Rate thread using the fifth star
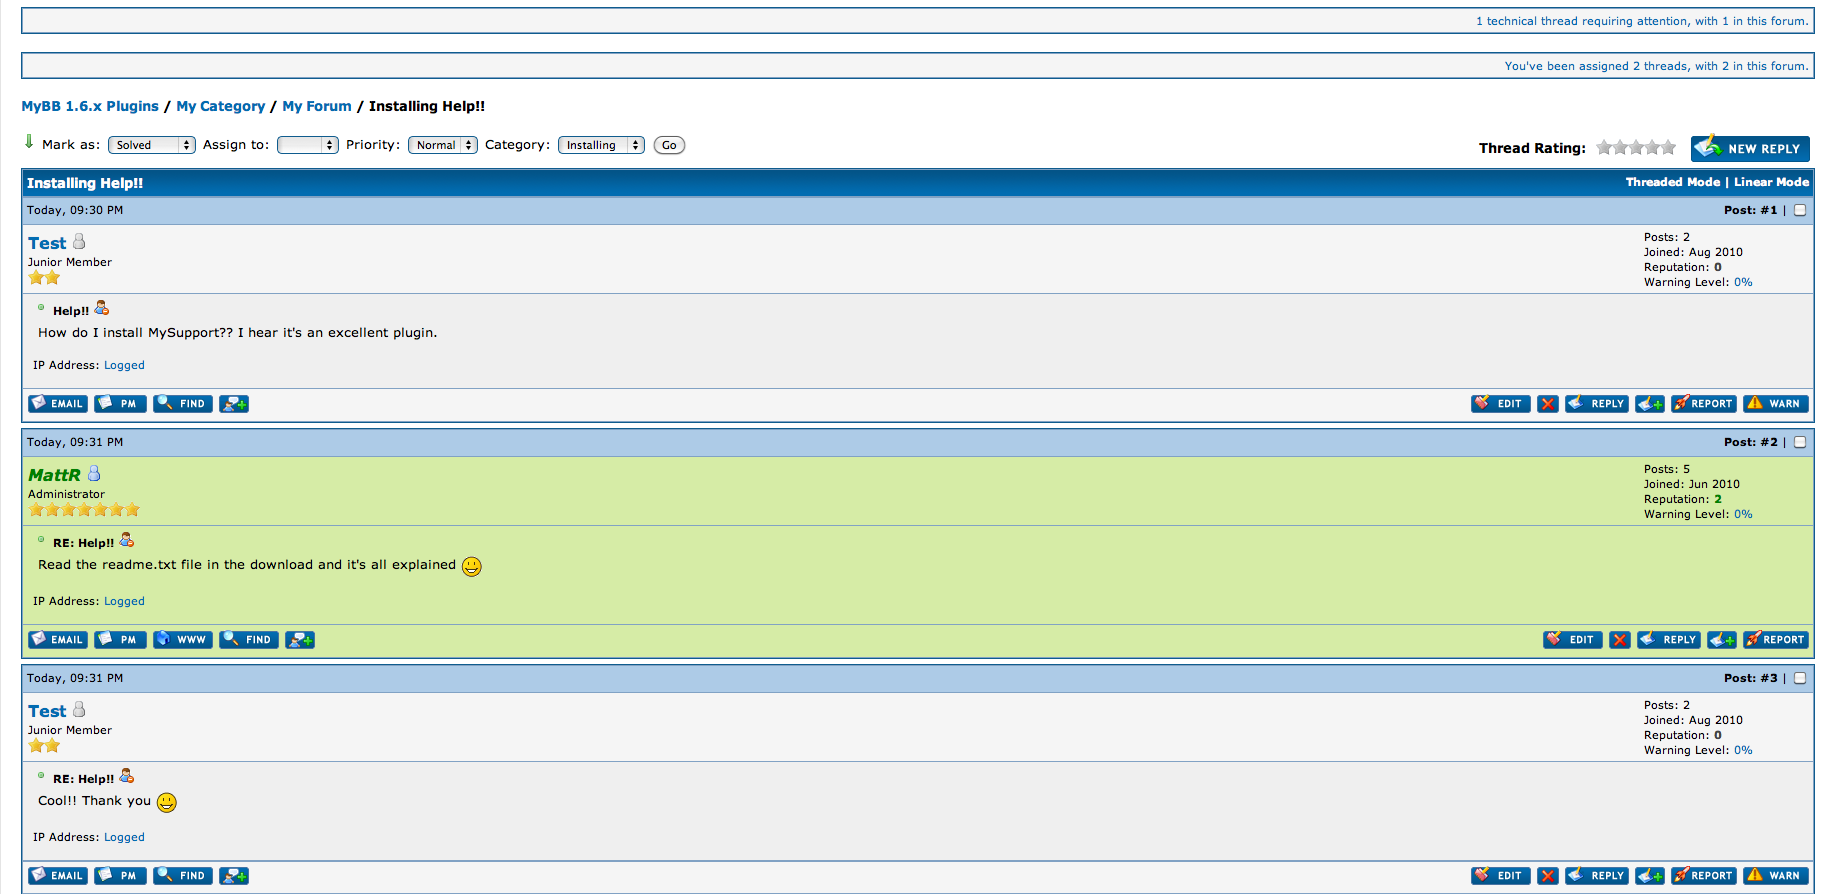Viewport: 1834px width, 894px height. click(1668, 148)
